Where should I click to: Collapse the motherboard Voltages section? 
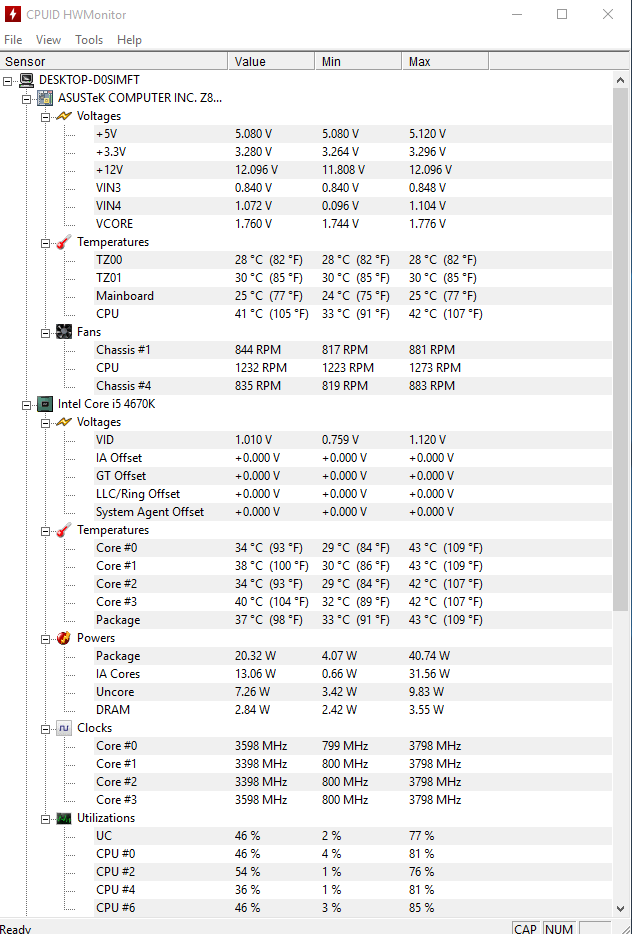[45, 116]
